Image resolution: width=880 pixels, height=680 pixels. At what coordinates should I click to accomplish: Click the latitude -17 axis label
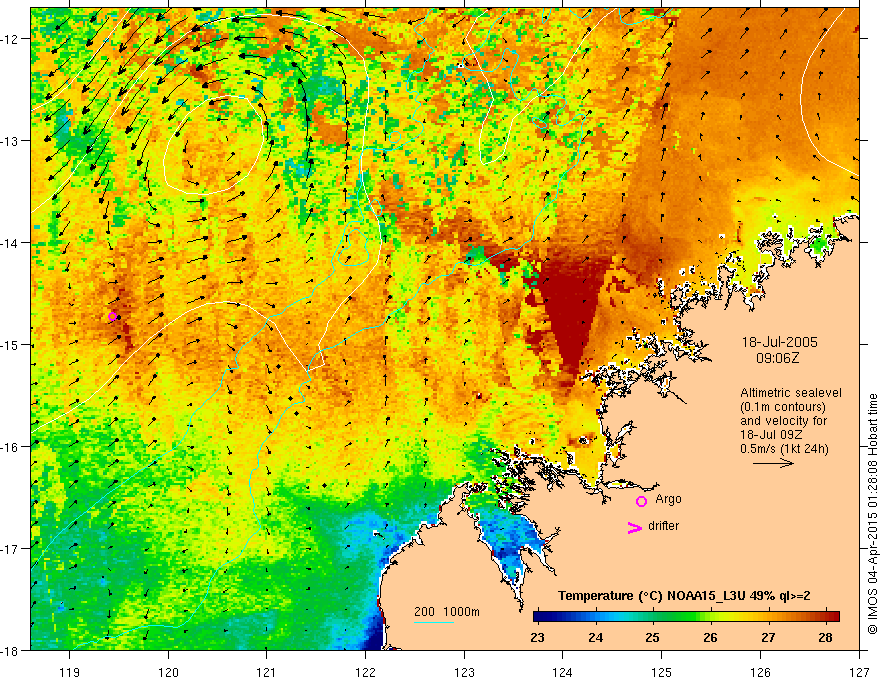point(10,548)
